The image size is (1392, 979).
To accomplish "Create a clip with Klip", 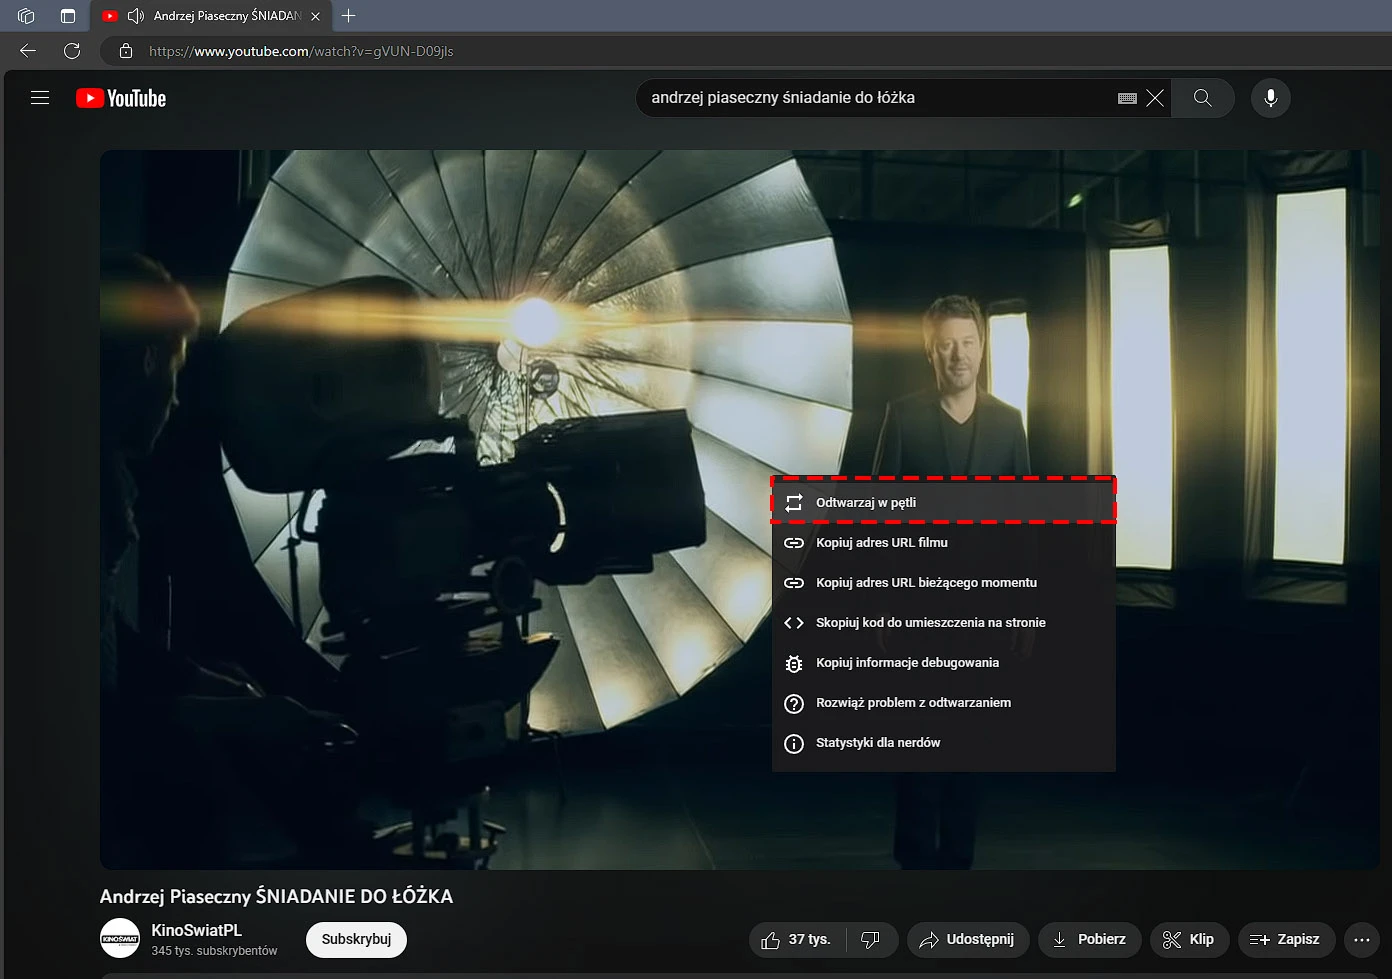I will tap(1189, 940).
